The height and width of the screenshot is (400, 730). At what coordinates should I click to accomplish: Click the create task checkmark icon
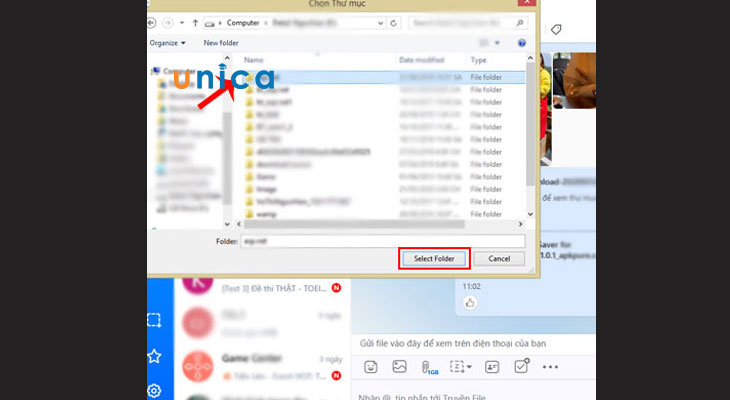521,366
